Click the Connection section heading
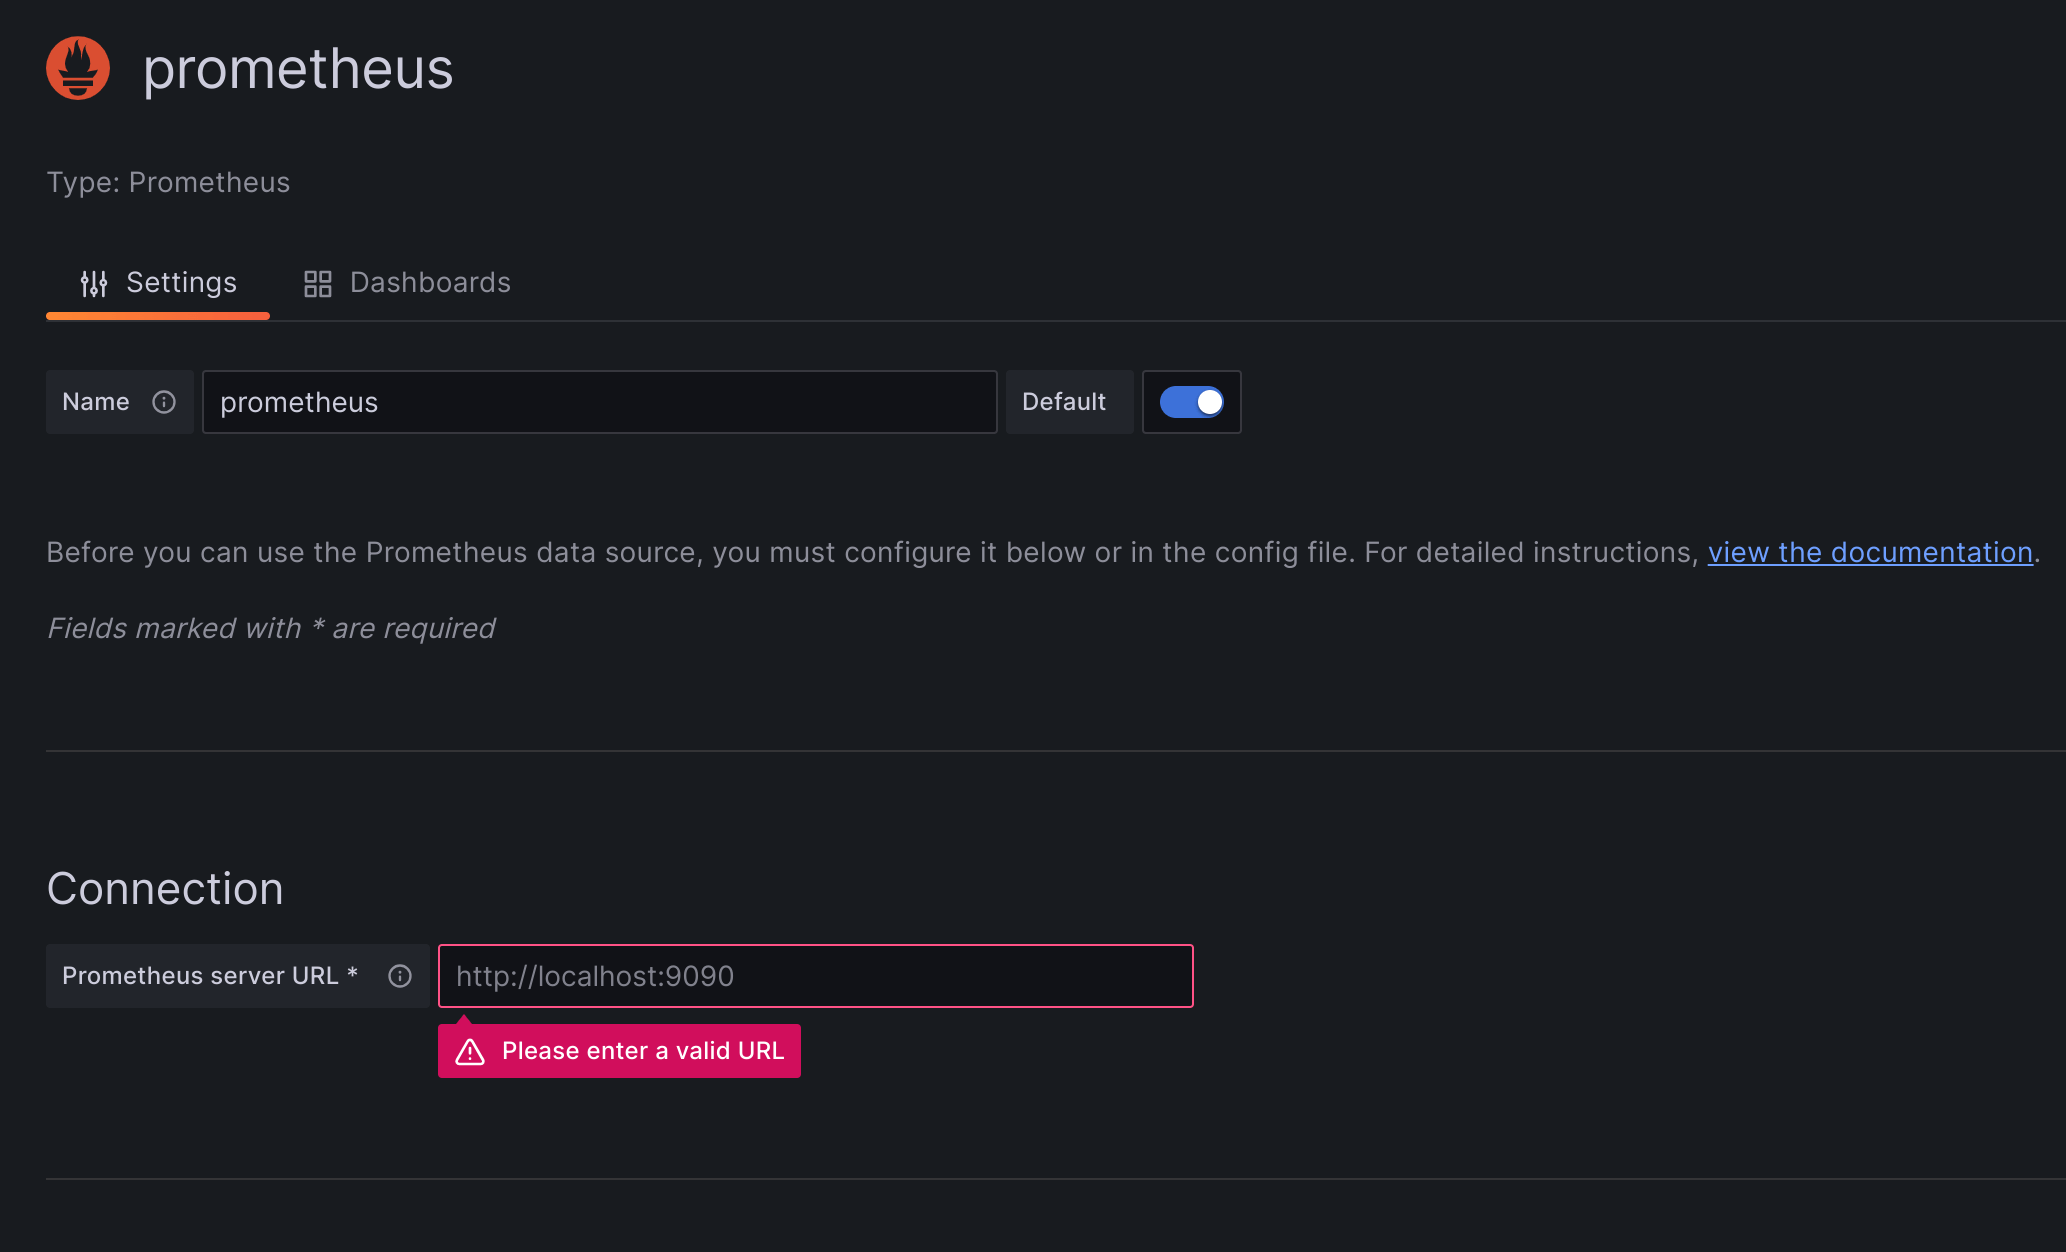Screen dimensions: 2066x1252 coord(164,888)
